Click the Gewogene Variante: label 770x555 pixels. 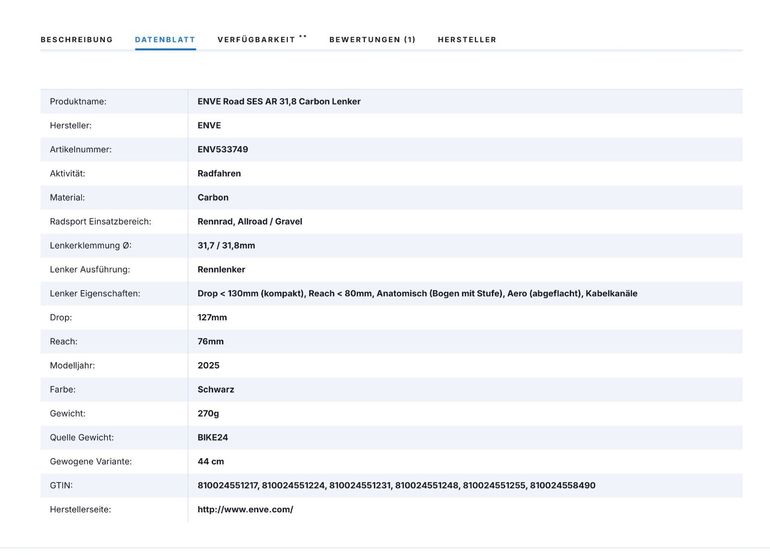point(91,462)
